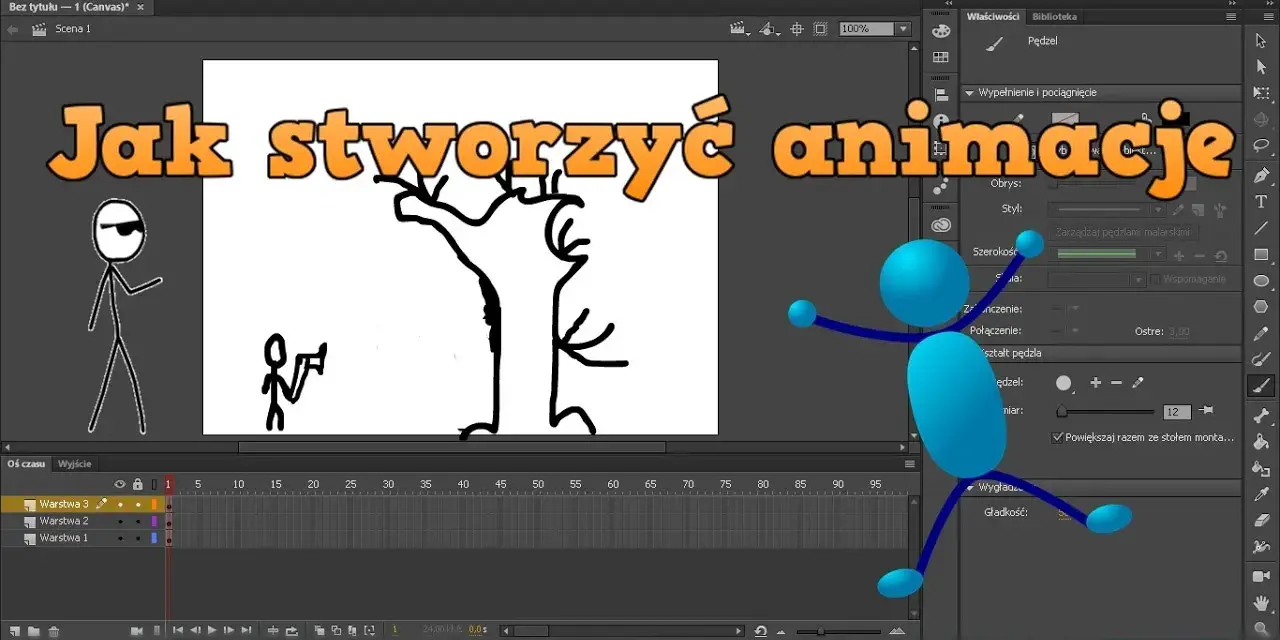Select the active Brush tool in toolbar

tap(1261, 385)
